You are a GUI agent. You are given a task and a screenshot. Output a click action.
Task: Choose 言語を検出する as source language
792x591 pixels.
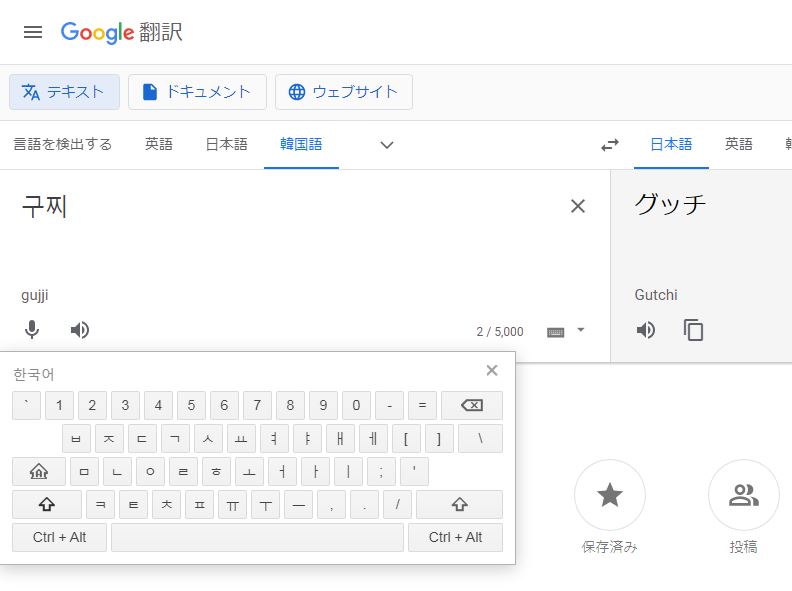point(63,144)
